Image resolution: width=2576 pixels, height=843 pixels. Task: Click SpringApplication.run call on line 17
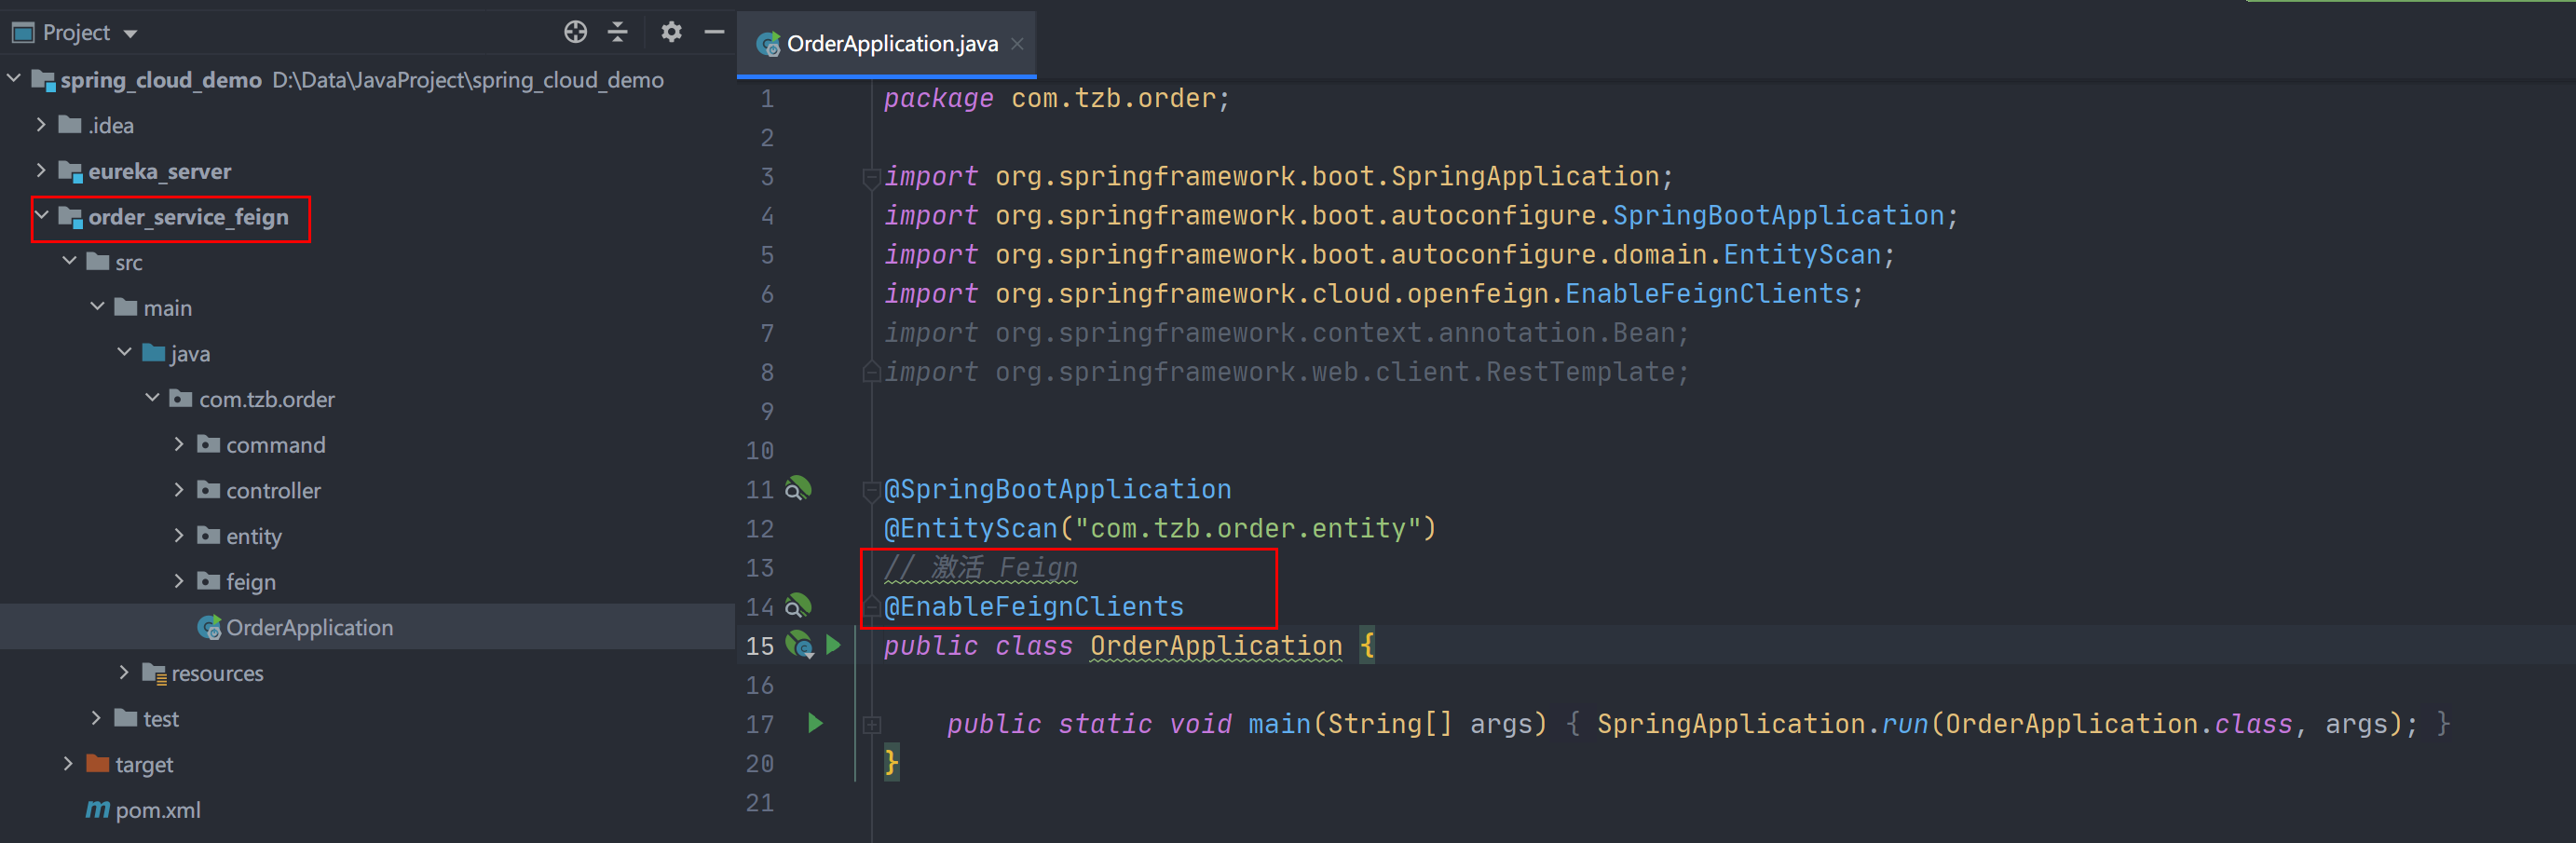(x=1762, y=723)
